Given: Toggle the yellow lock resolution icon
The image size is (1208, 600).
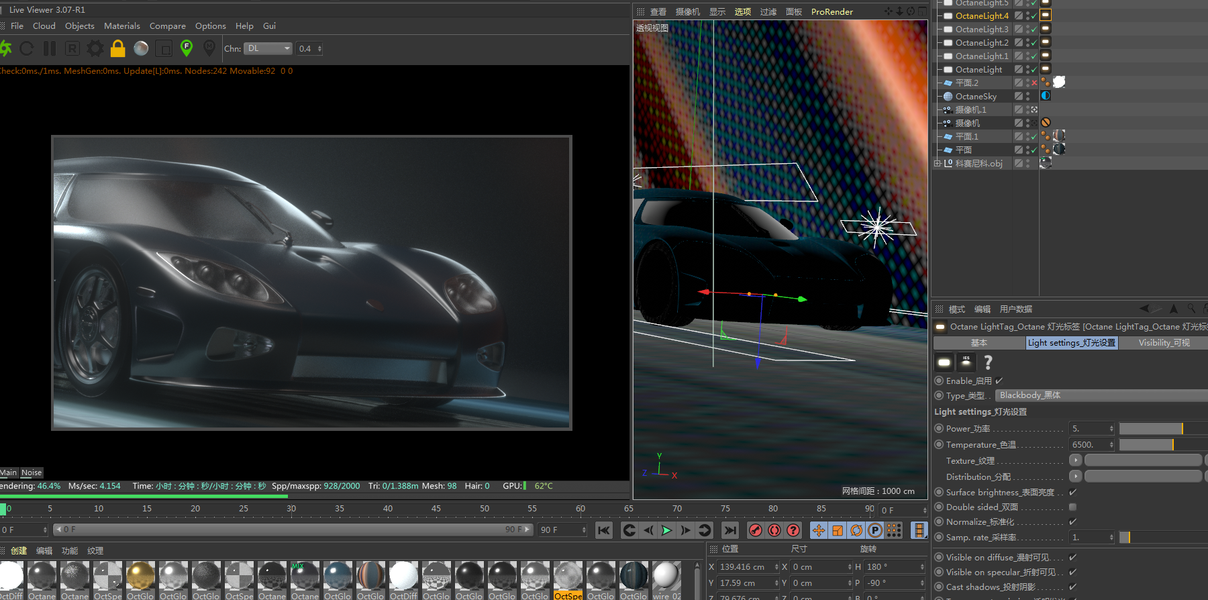Looking at the screenshot, I should (118, 48).
